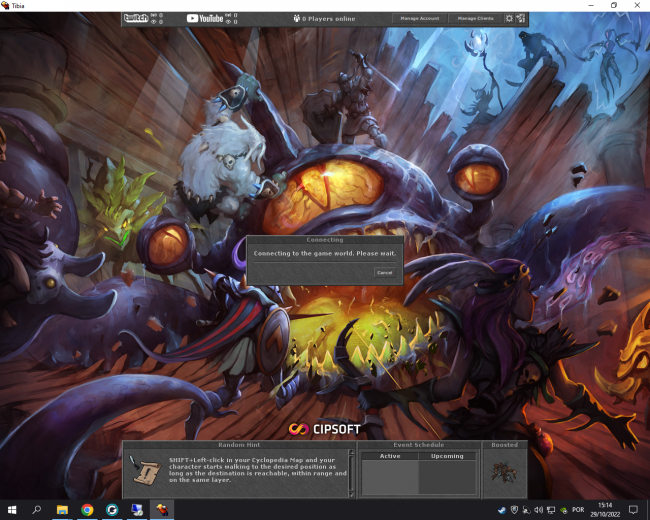Open the YouTube videos logo

coord(205,18)
